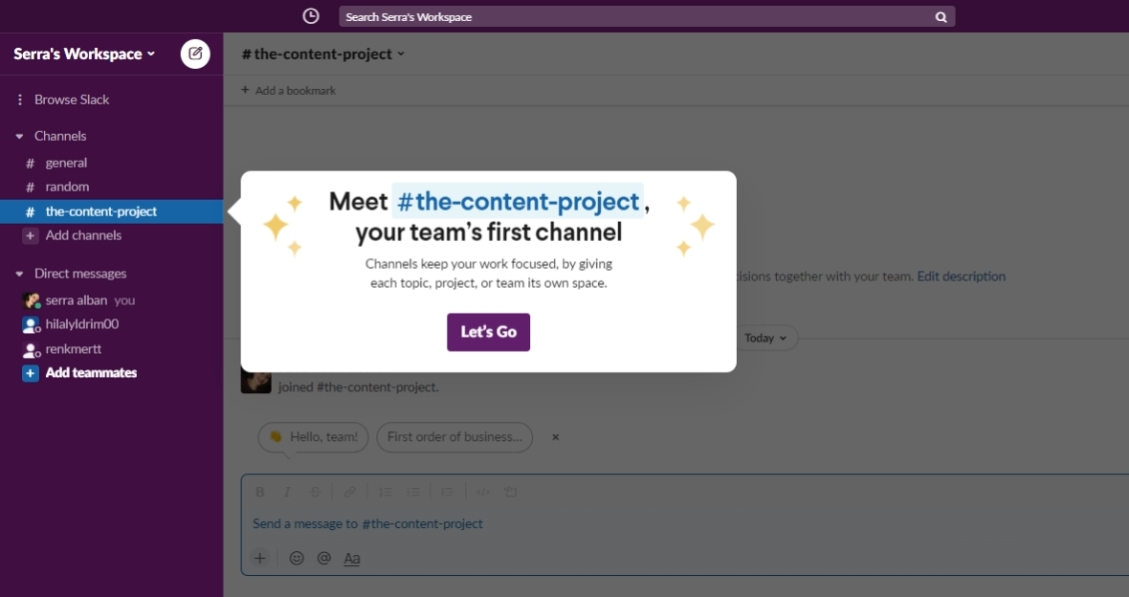Viewport: 1129px width, 597px height.
Task: Toggle strikethrough formatting in the composer
Action: pos(313,491)
